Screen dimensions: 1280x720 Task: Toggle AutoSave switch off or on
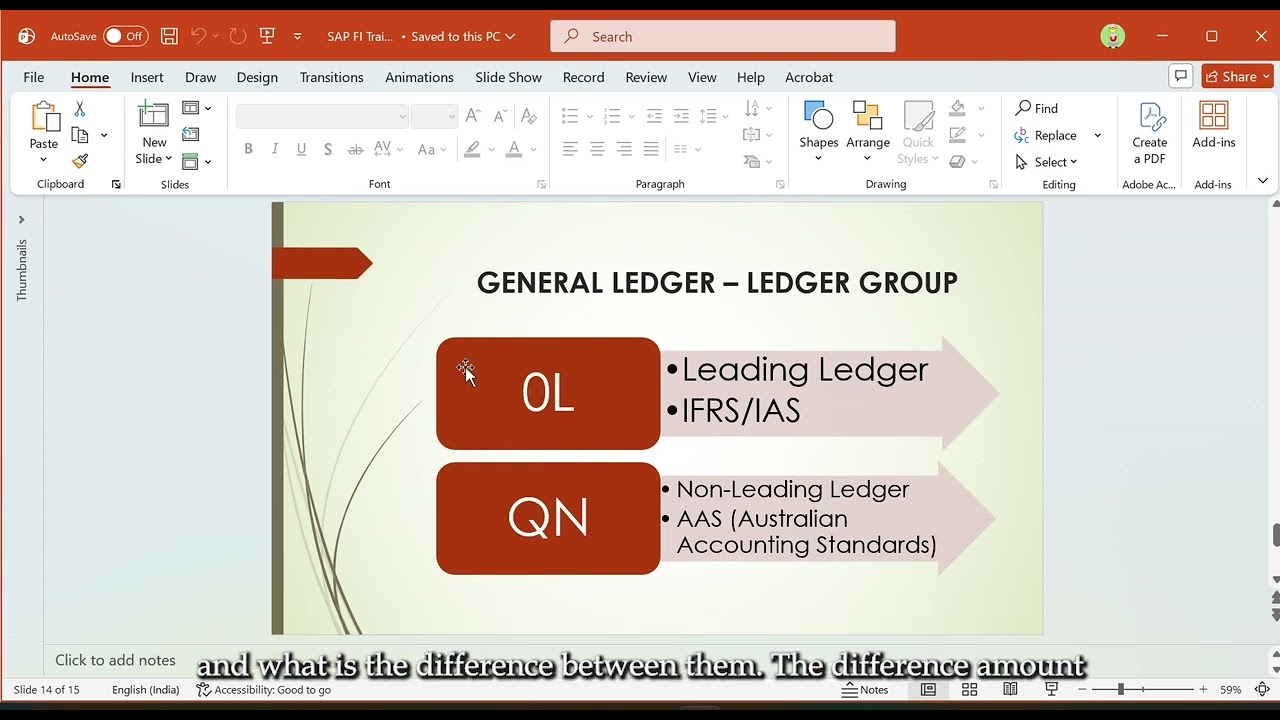[126, 36]
